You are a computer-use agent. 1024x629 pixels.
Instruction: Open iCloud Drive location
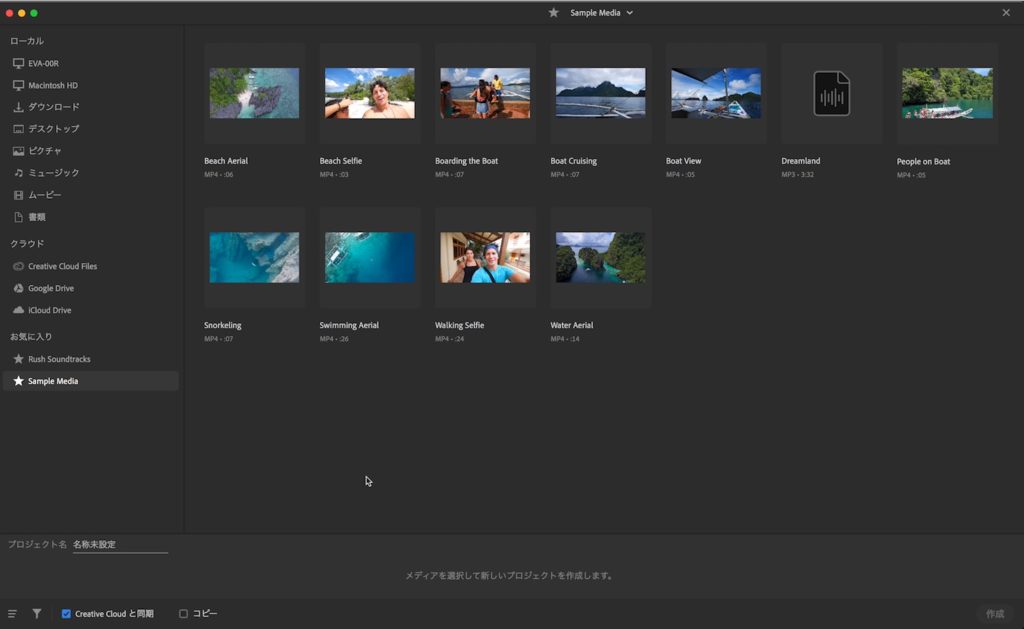49,310
